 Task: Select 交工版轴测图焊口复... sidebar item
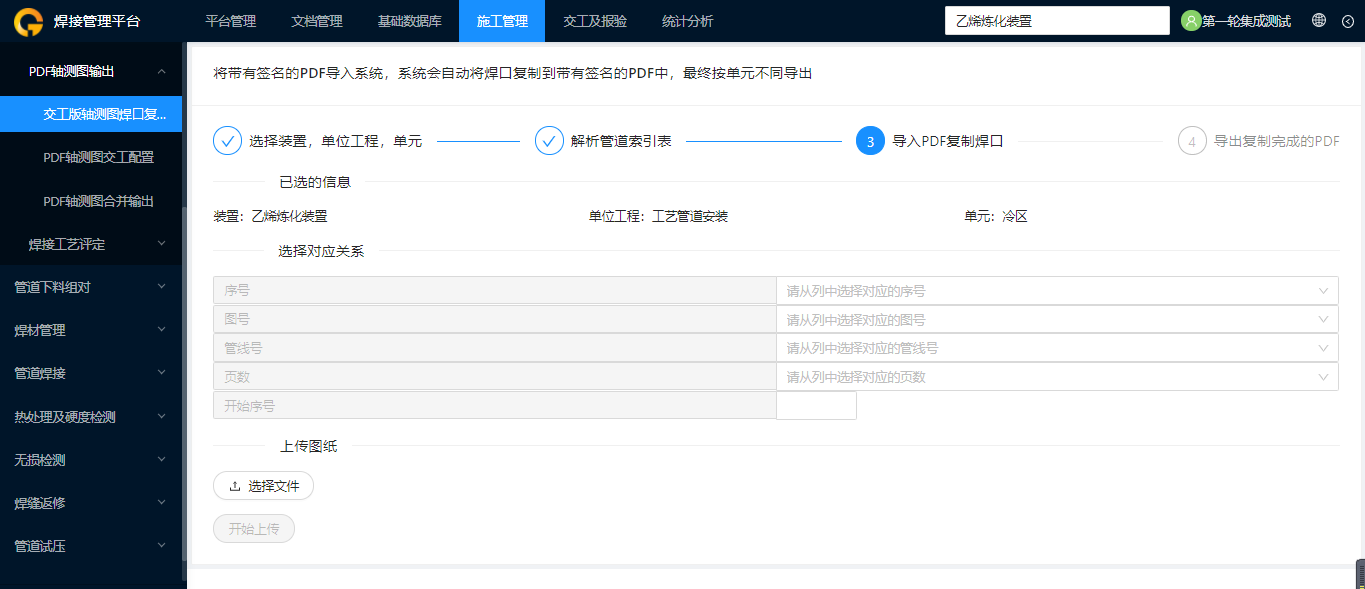pyautogui.click(x=91, y=114)
